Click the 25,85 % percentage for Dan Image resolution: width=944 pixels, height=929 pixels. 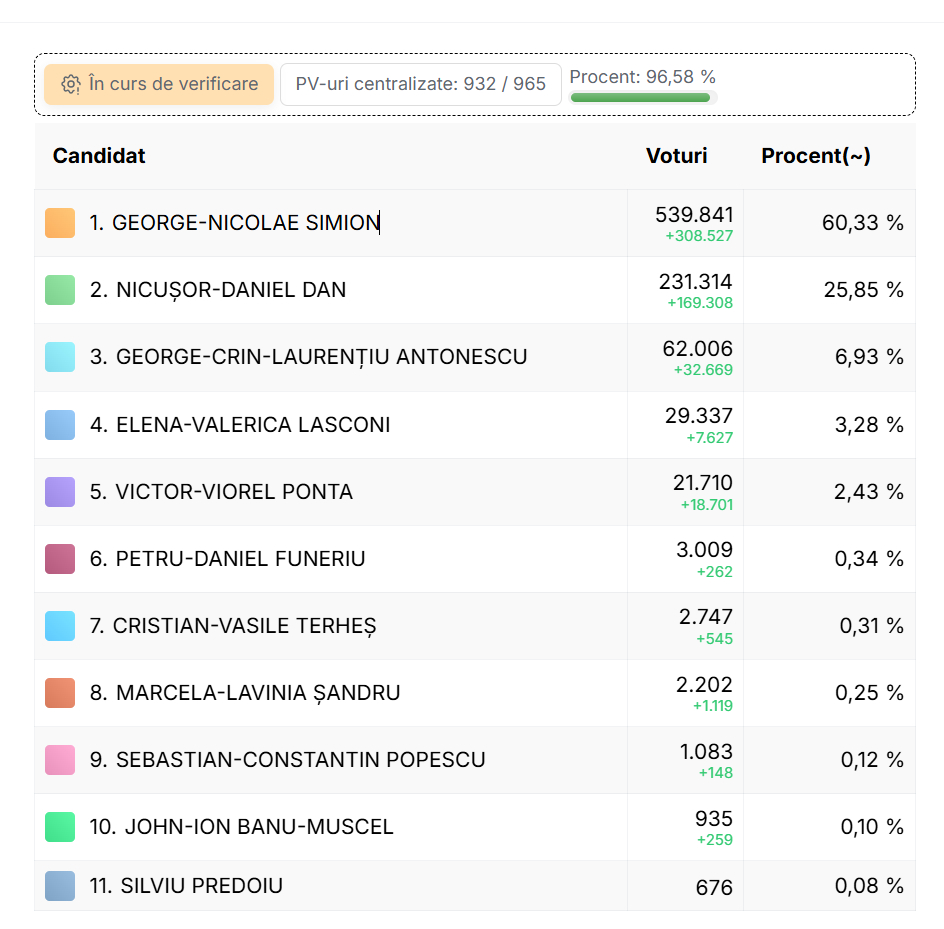pos(862,290)
